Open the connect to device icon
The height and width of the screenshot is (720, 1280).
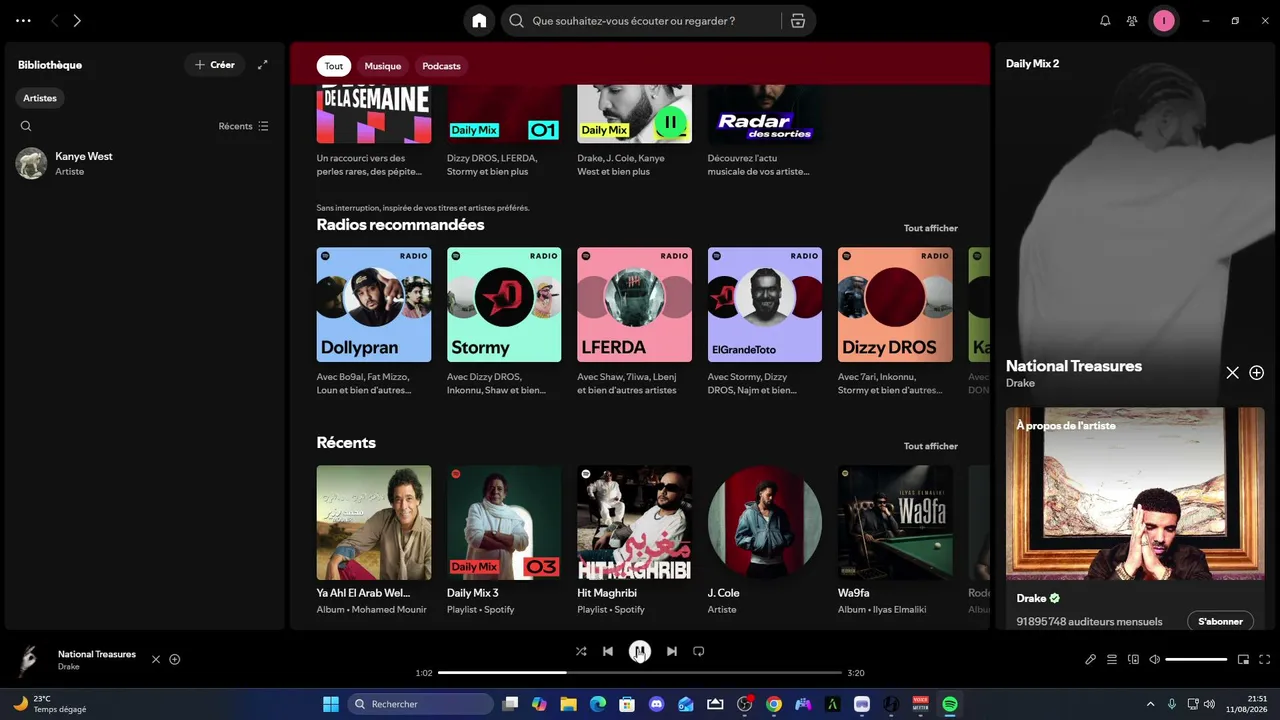click(1133, 660)
